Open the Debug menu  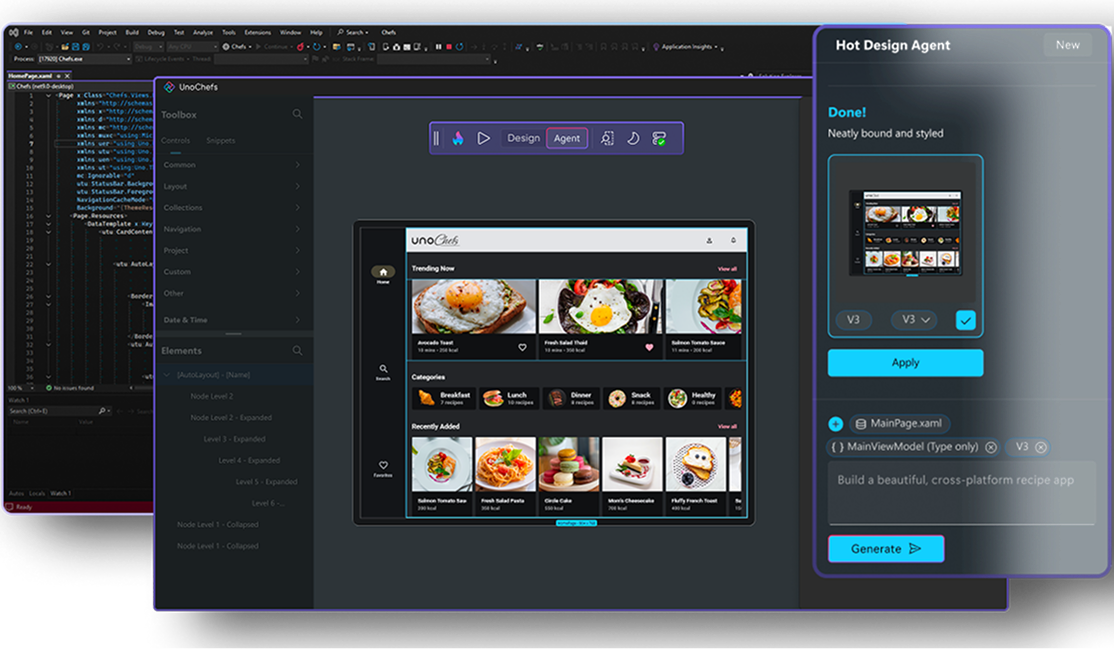point(156,32)
